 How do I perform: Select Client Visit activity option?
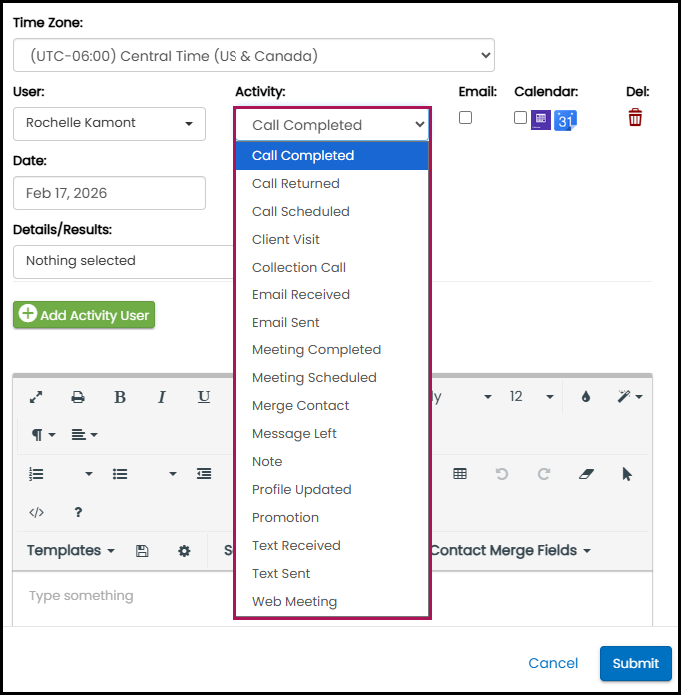[x=332, y=239]
